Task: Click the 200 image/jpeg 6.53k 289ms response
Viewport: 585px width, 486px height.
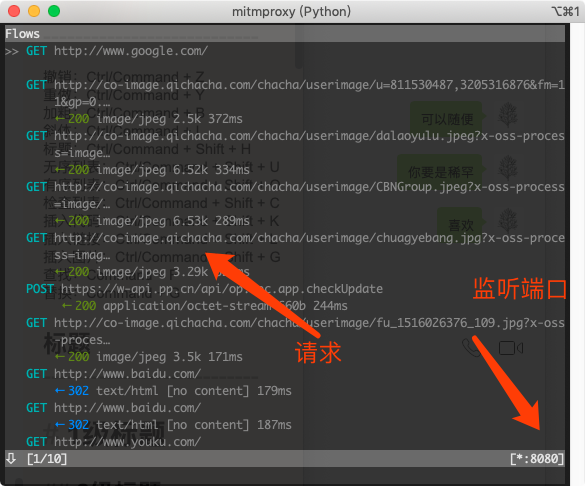Action: point(152,221)
